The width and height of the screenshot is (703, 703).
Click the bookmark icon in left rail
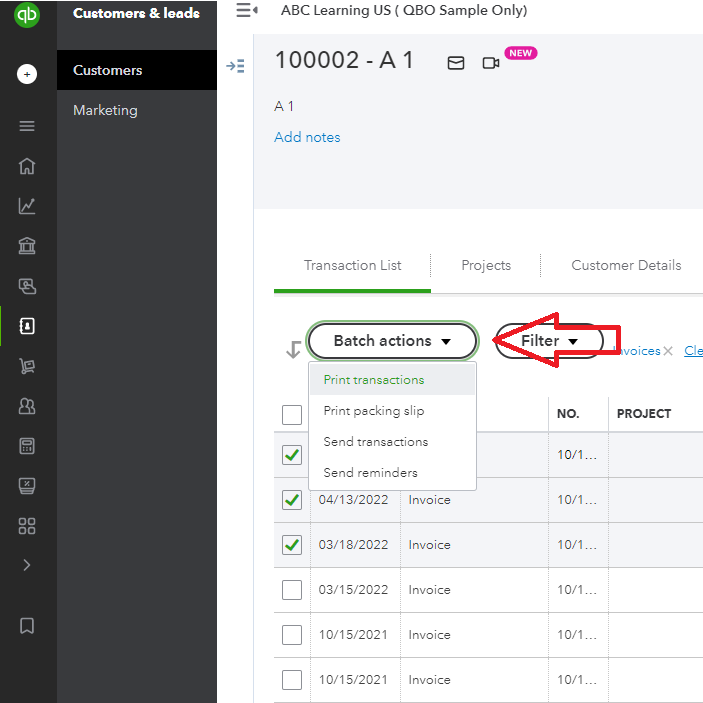coord(27,625)
